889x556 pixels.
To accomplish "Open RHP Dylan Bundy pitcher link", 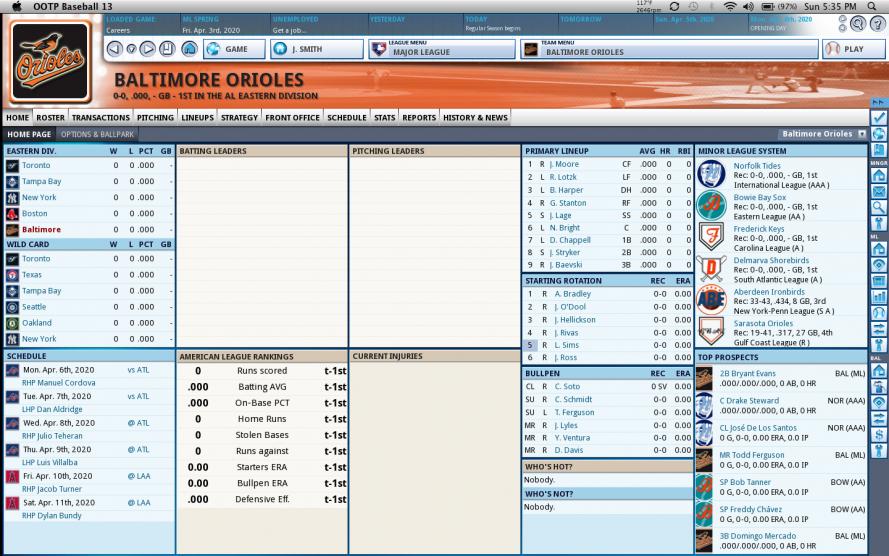I will (x=52, y=515).
